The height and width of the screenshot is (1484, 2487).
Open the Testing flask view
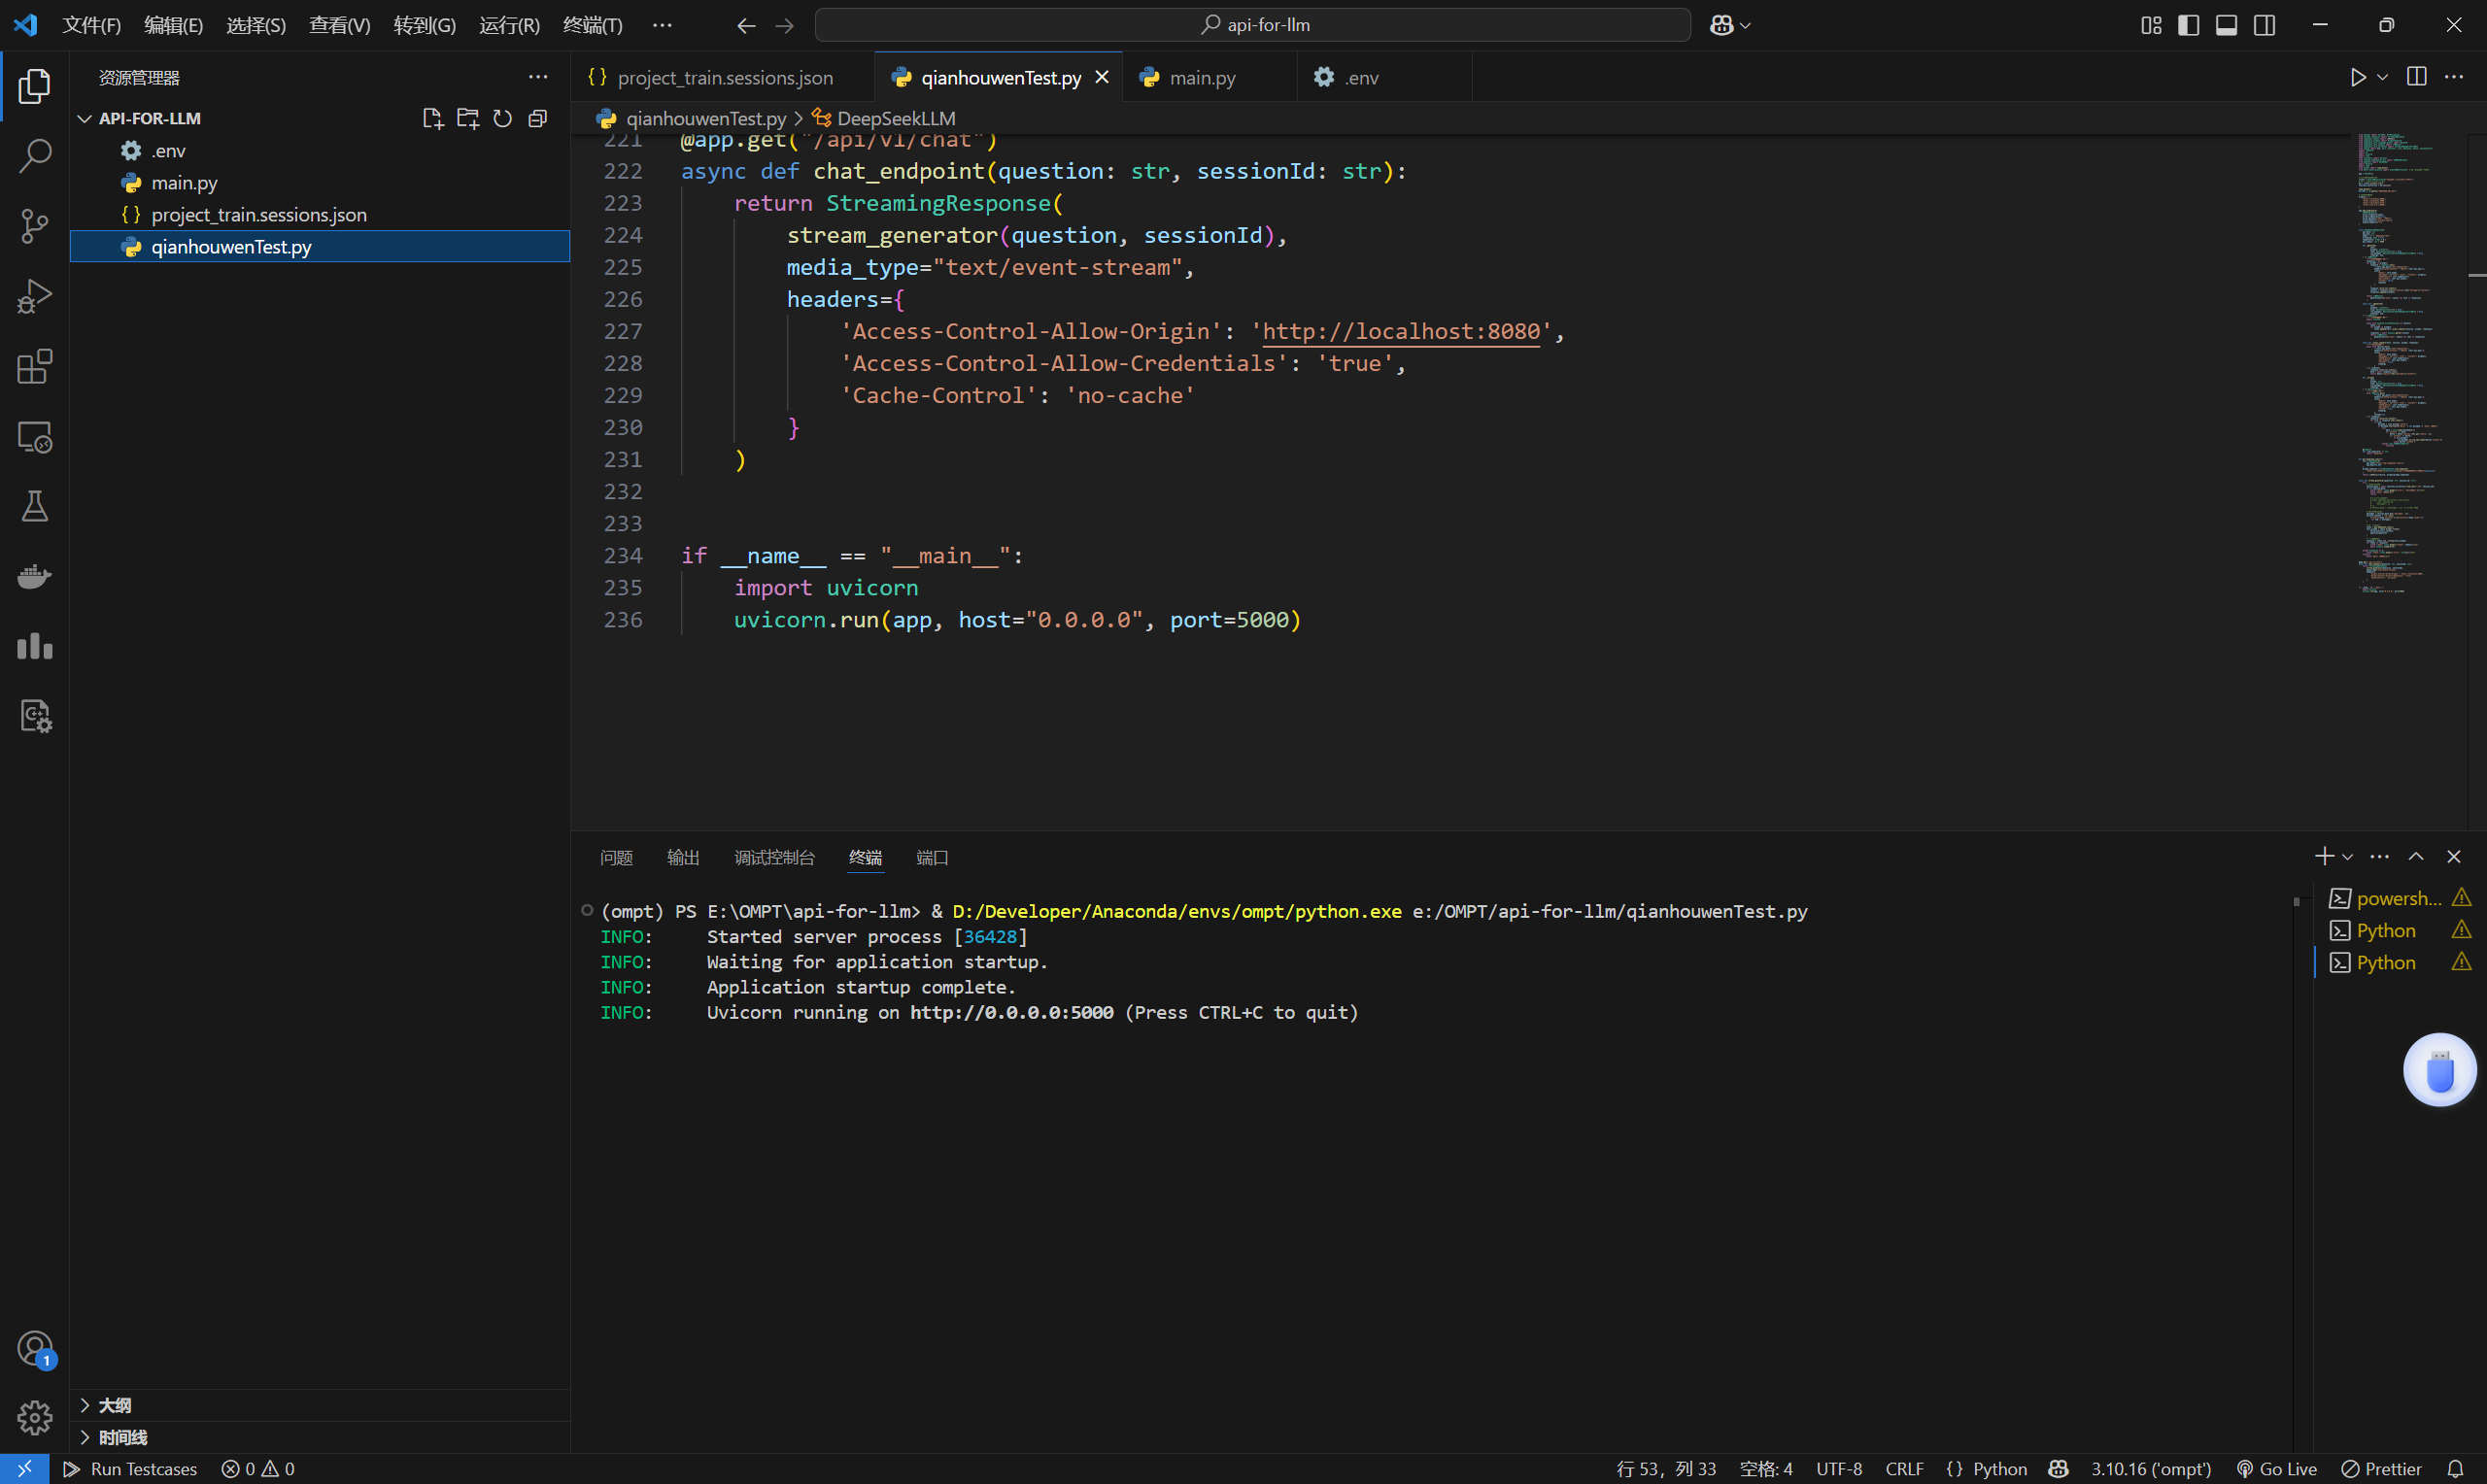pos(35,507)
